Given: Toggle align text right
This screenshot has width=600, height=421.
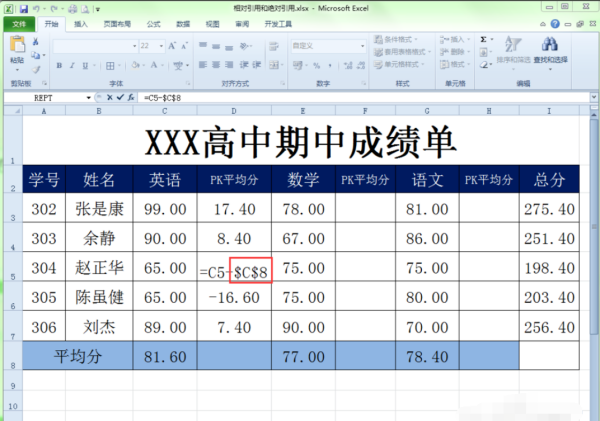Looking at the screenshot, I should 229,65.
